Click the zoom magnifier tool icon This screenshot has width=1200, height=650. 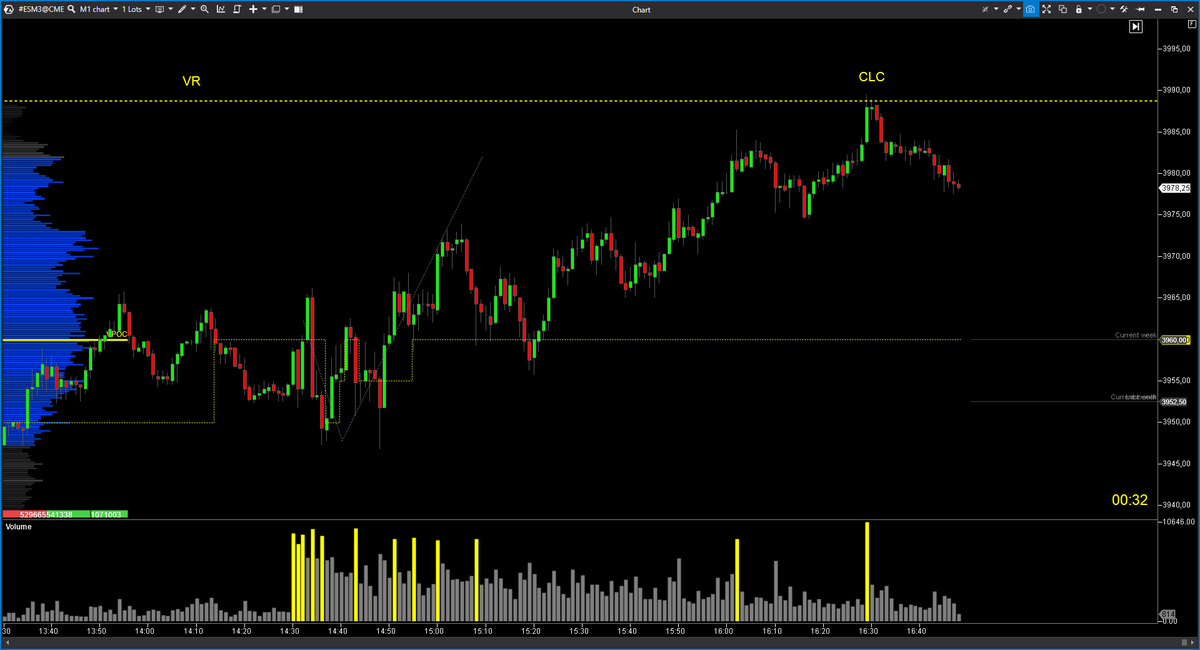pyautogui.click(x=204, y=9)
